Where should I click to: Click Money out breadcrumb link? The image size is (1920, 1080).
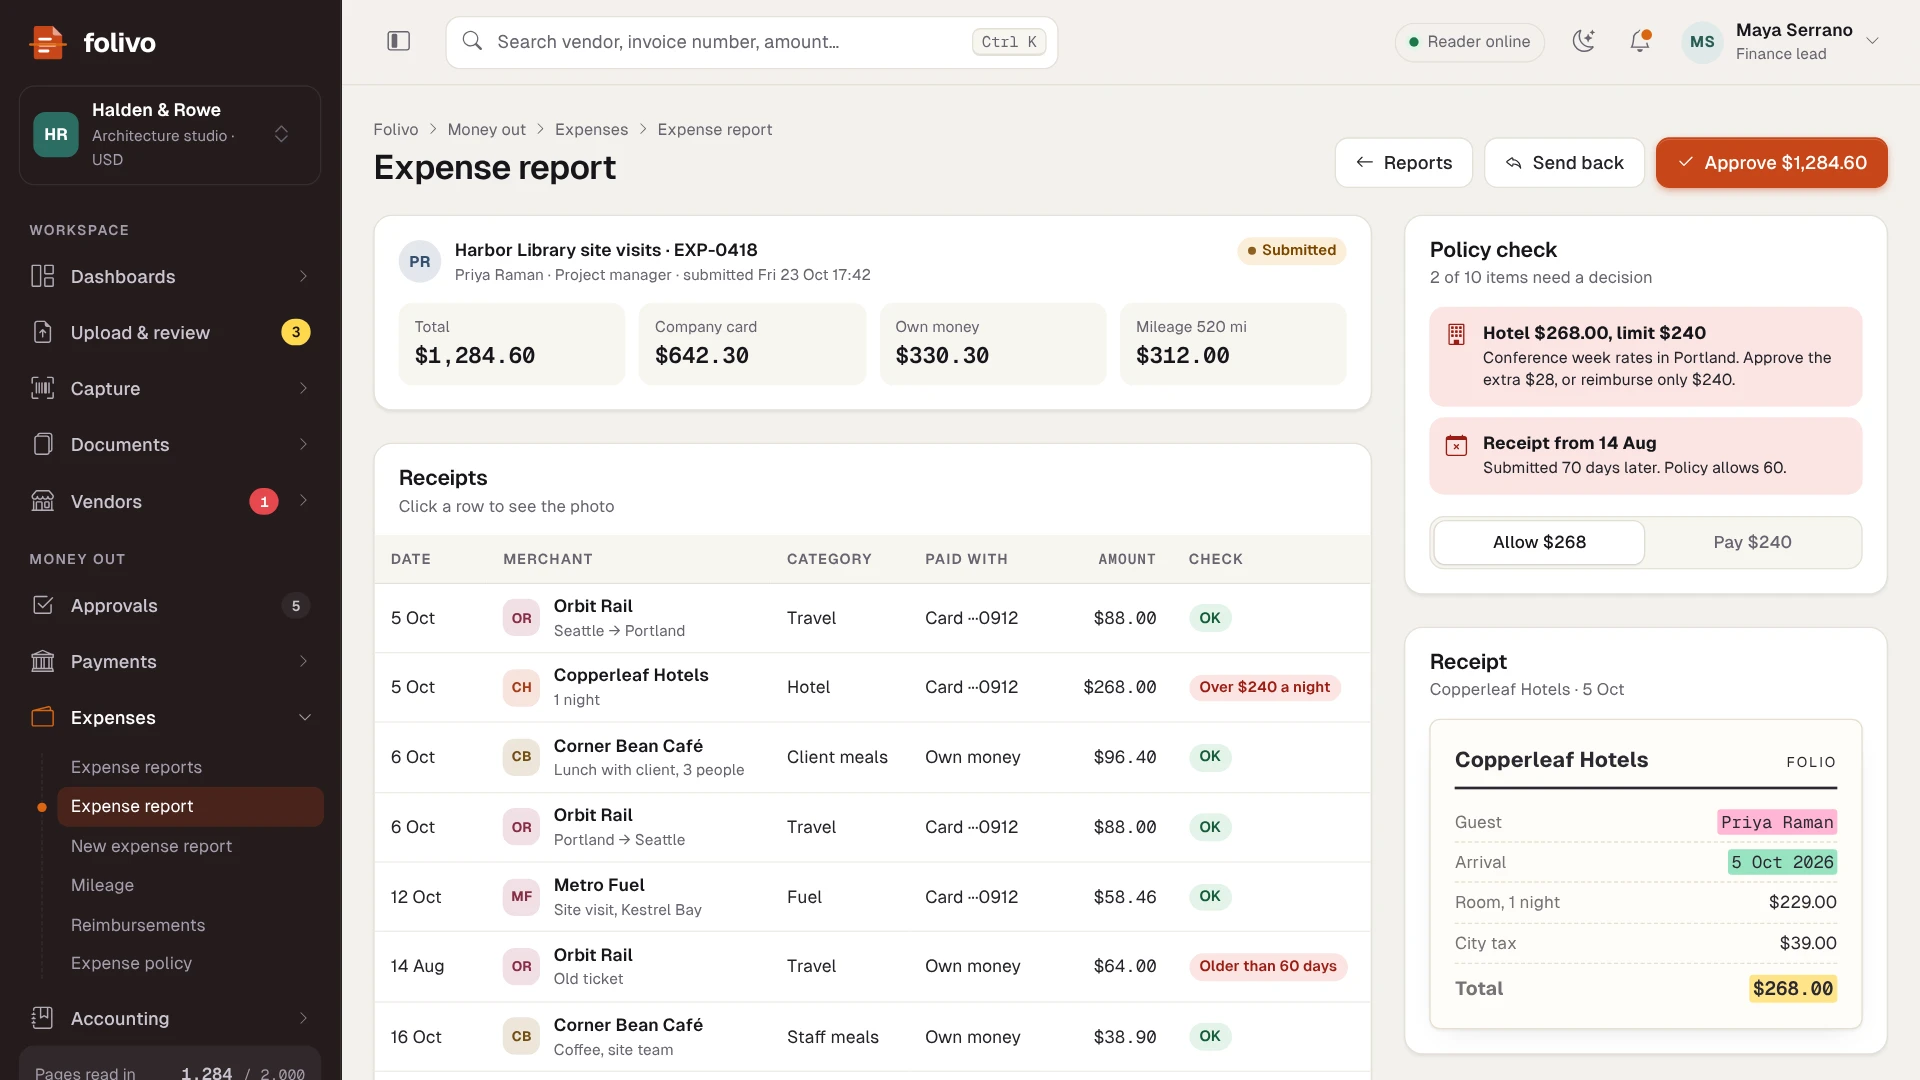pos(486,130)
